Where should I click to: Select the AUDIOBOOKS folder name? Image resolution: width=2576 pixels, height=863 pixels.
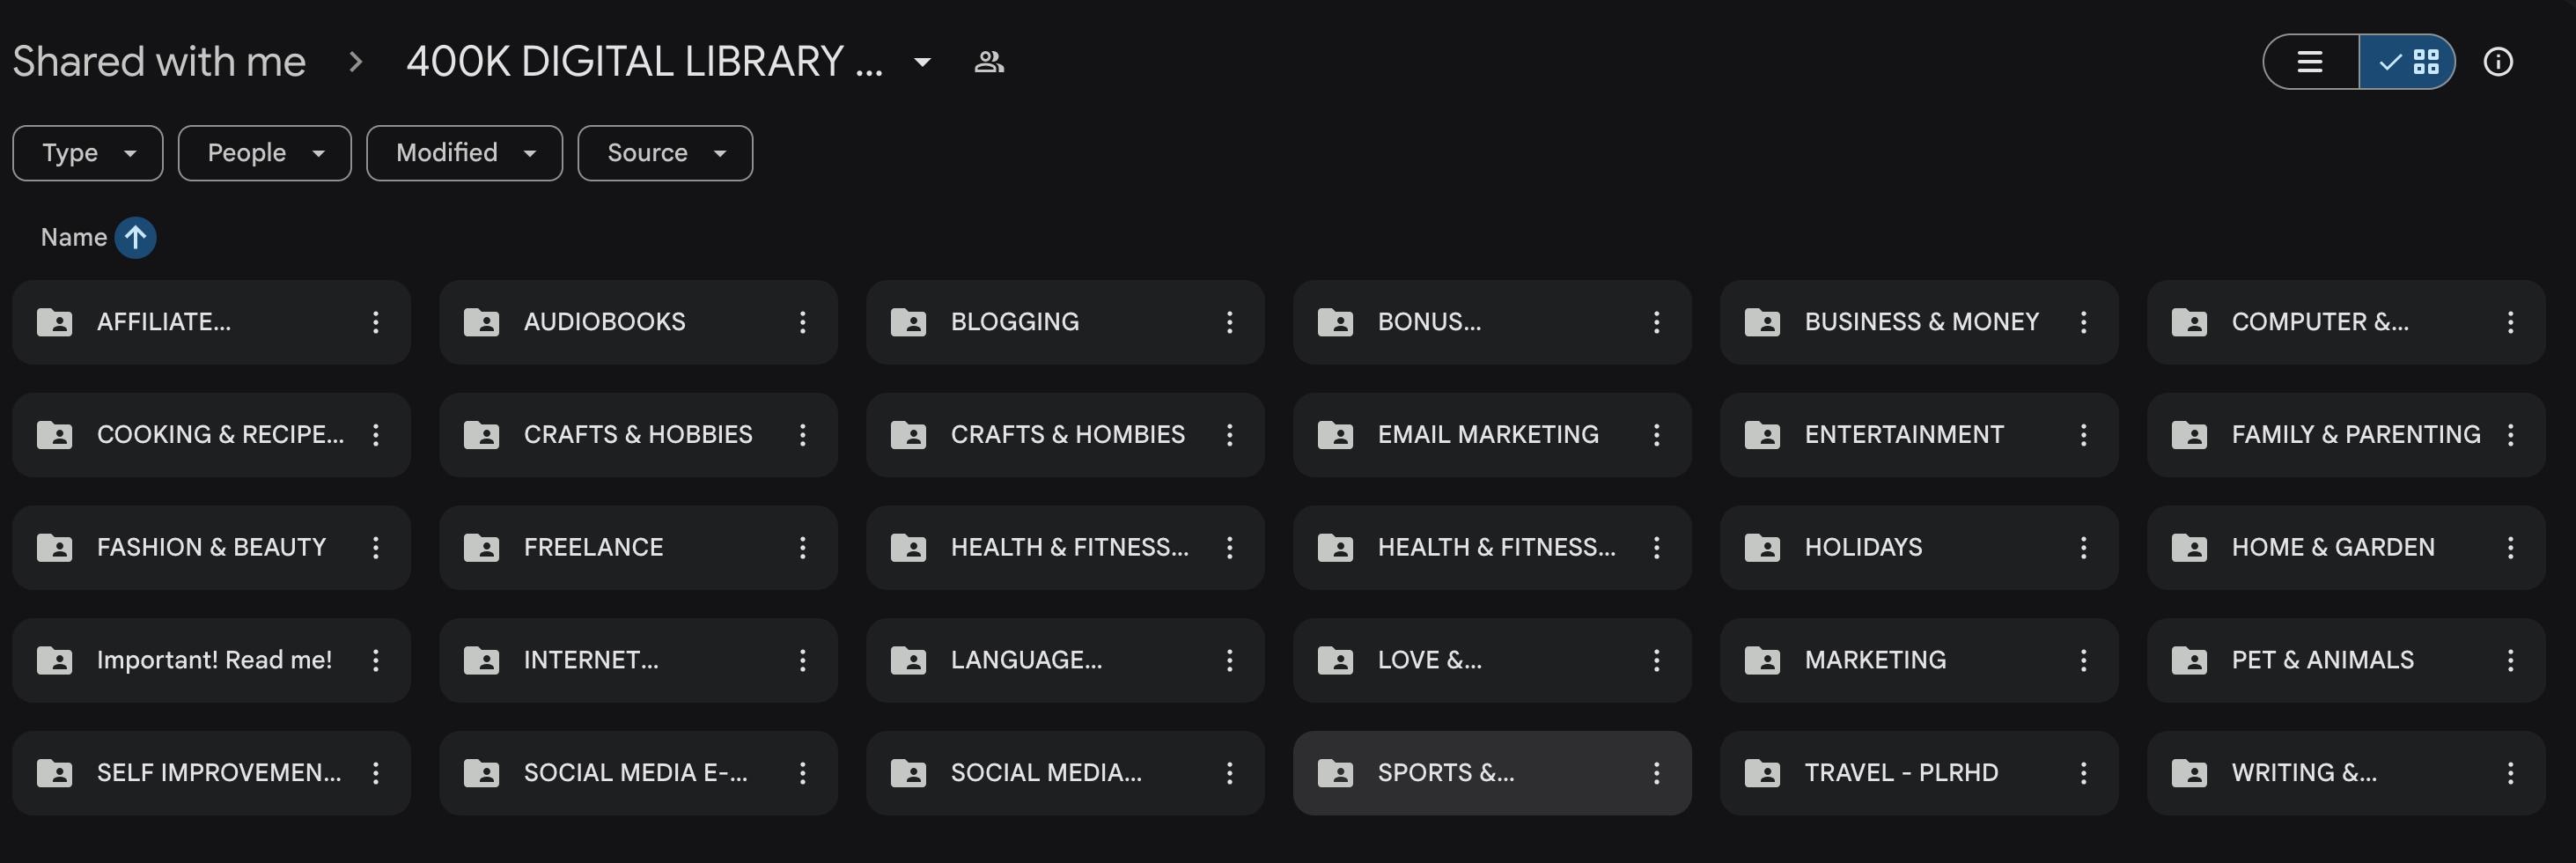(x=605, y=322)
